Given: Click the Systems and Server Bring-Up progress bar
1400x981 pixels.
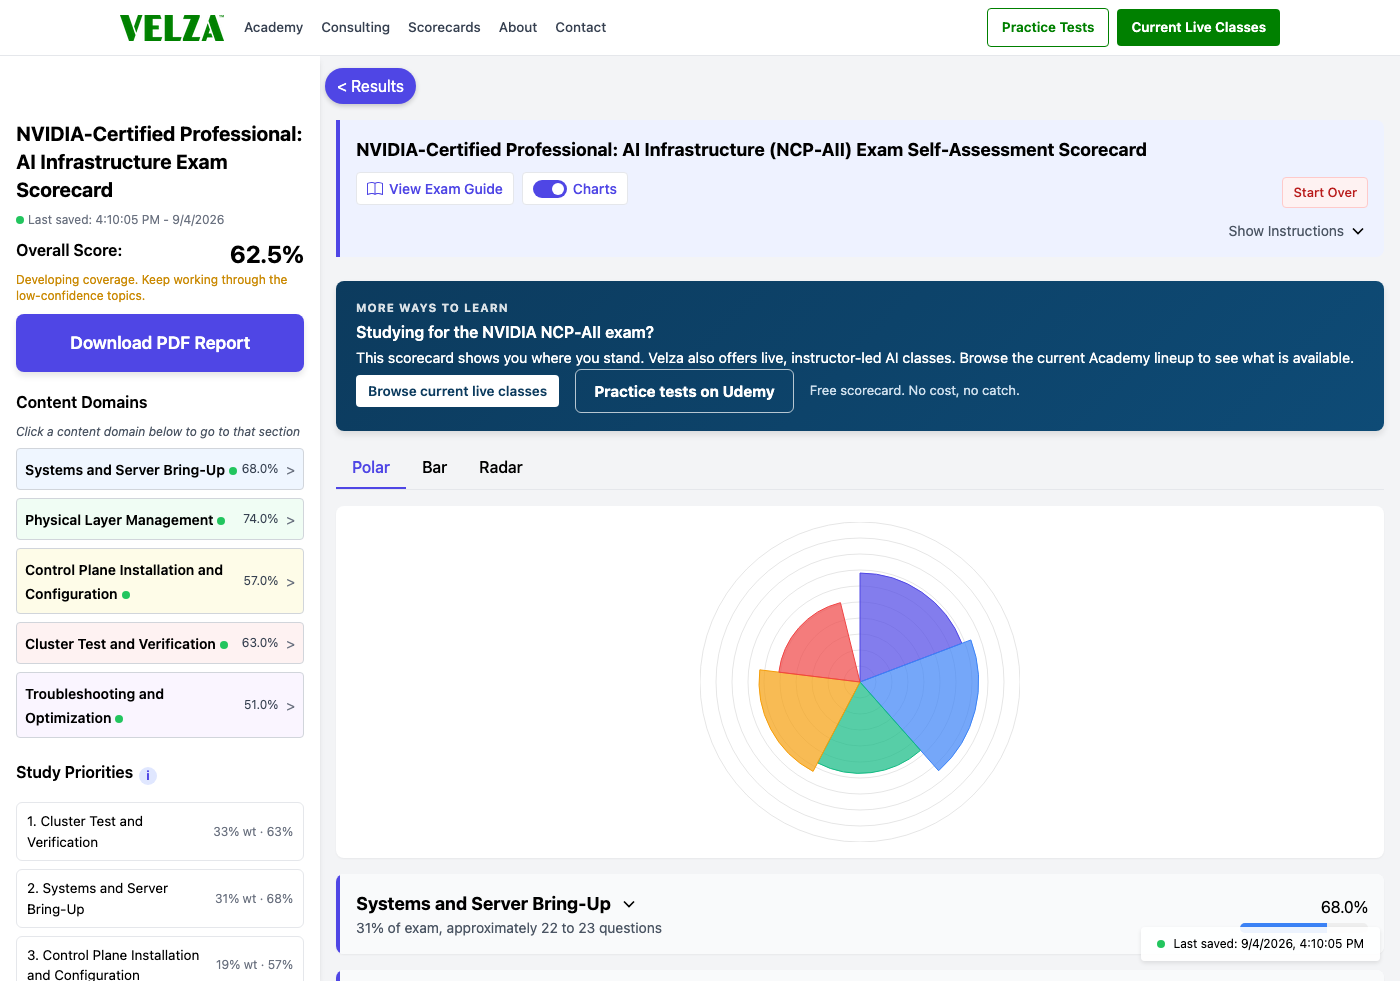Looking at the screenshot, I should point(1304,925).
